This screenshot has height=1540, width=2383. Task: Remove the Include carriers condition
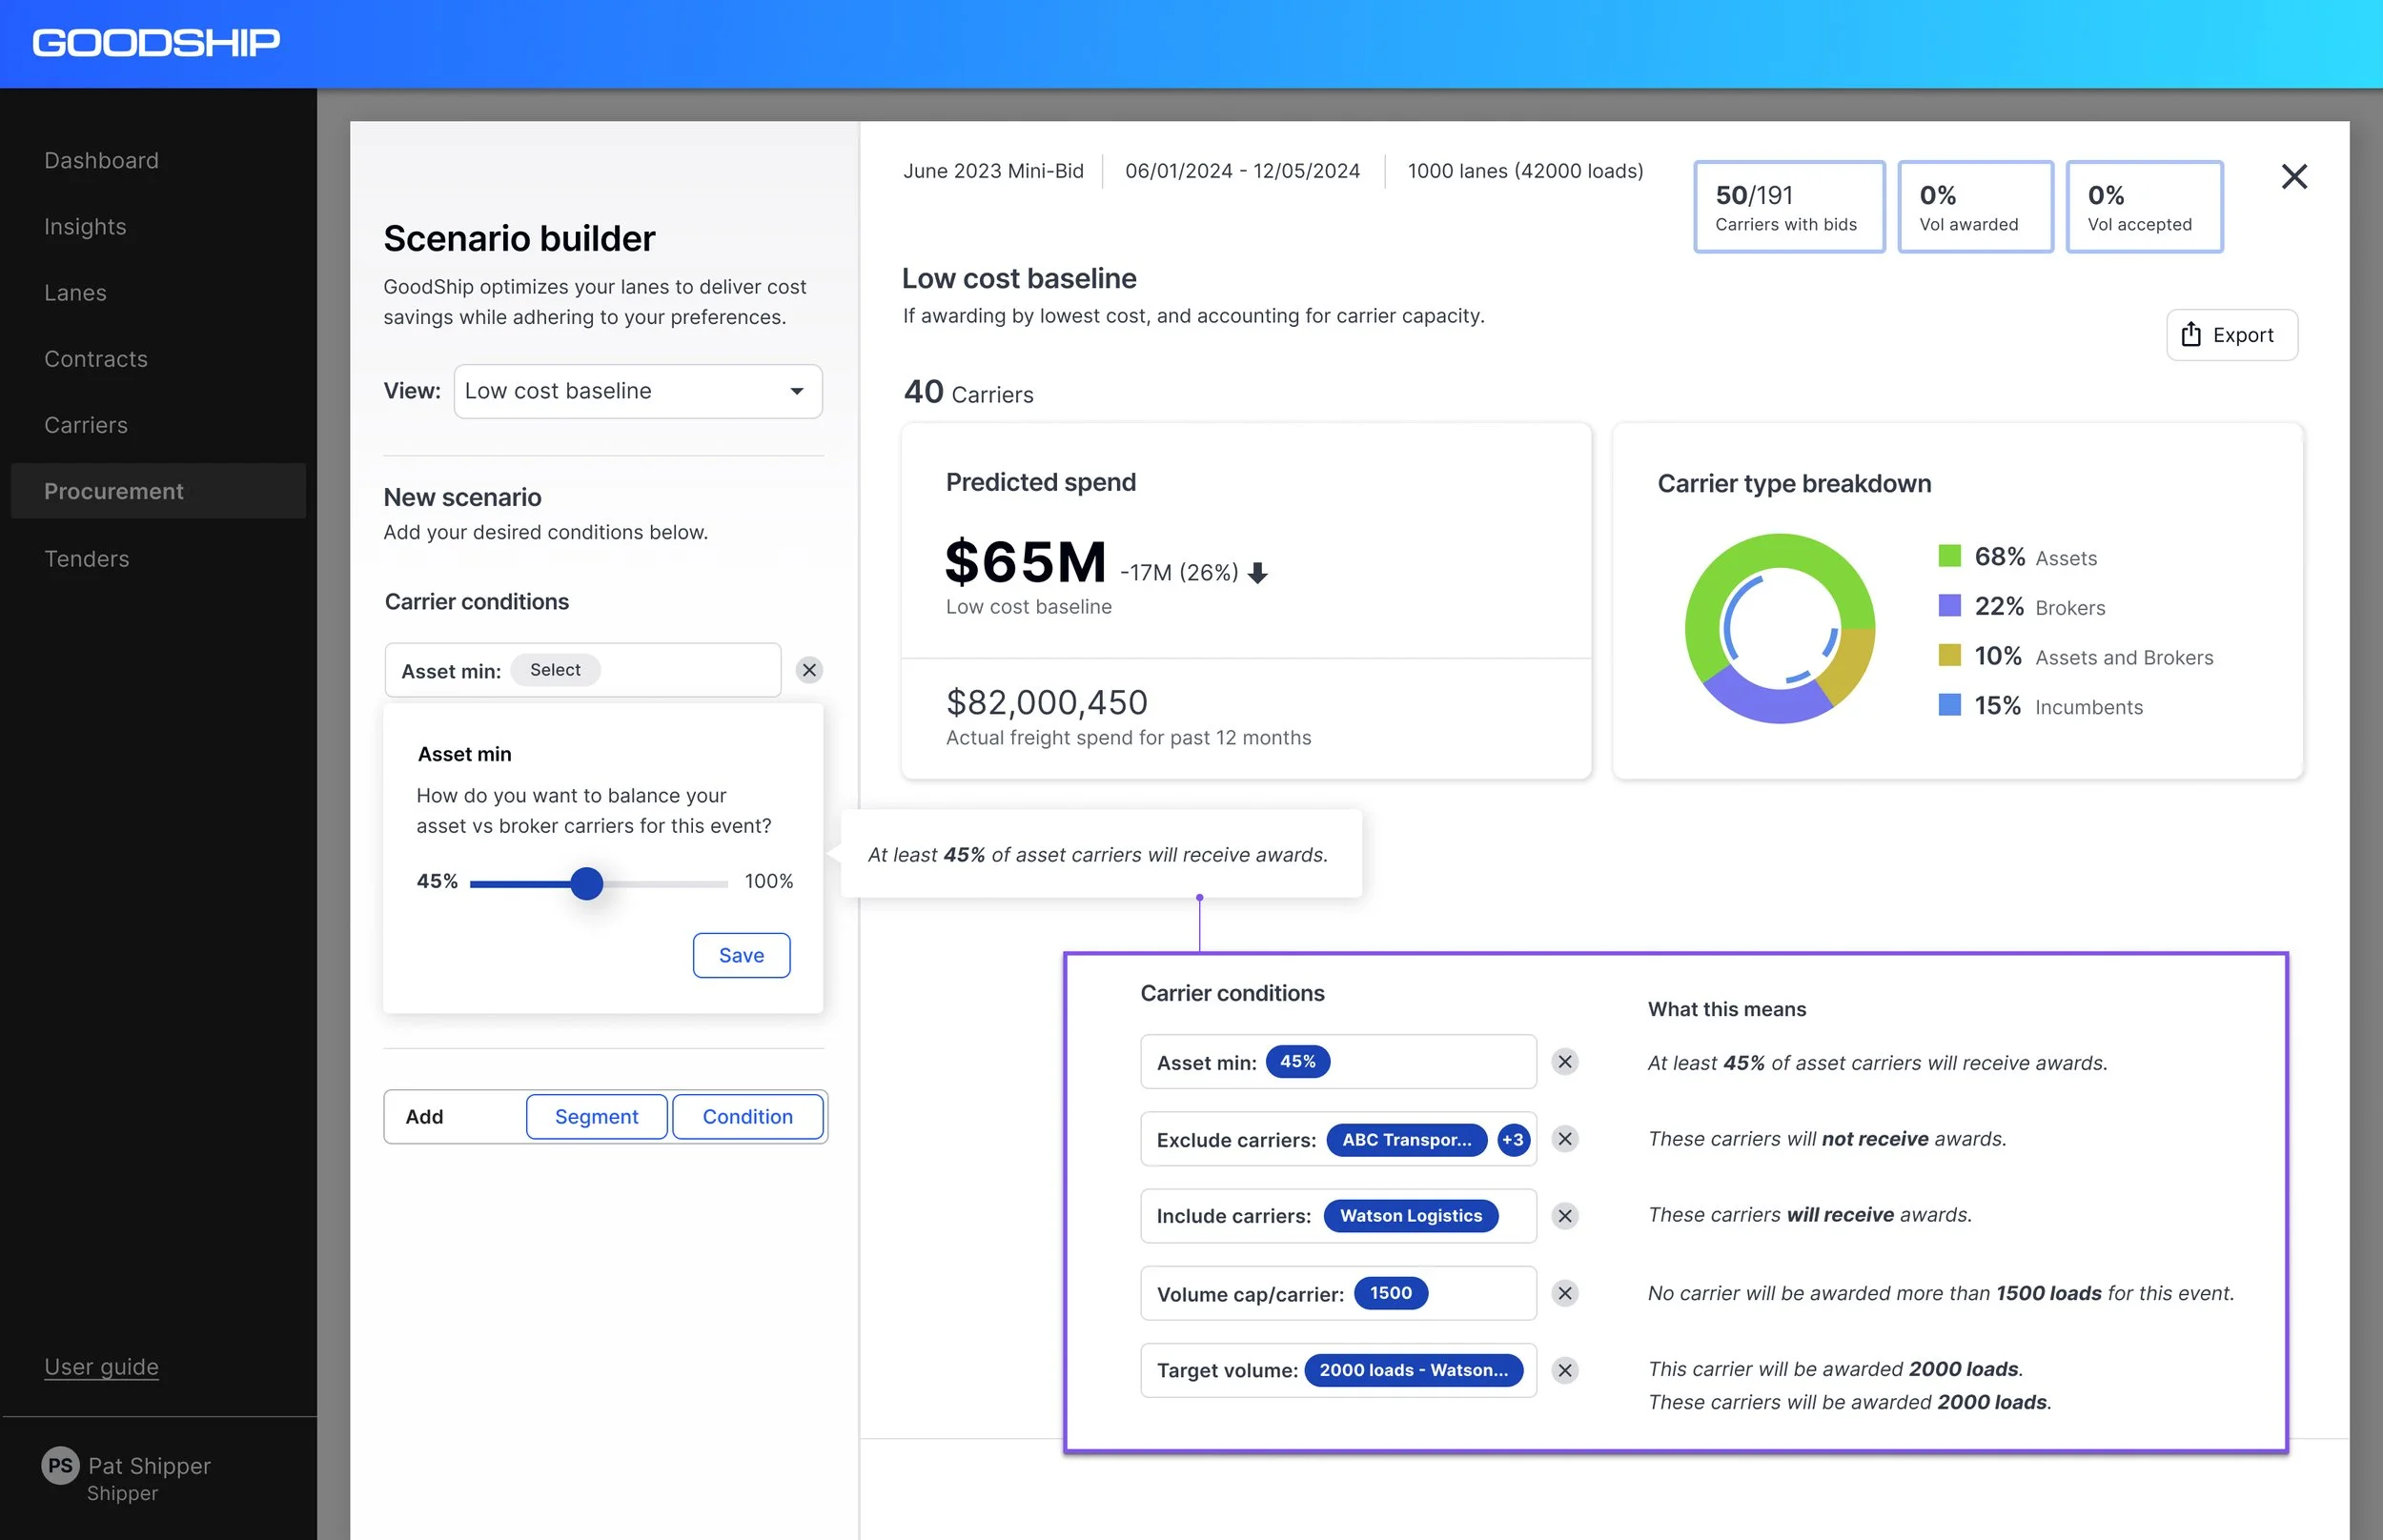tap(1564, 1216)
